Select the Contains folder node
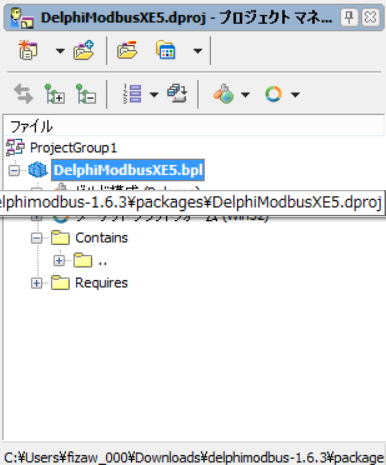The height and width of the screenshot is (465, 386). [x=101, y=238]
